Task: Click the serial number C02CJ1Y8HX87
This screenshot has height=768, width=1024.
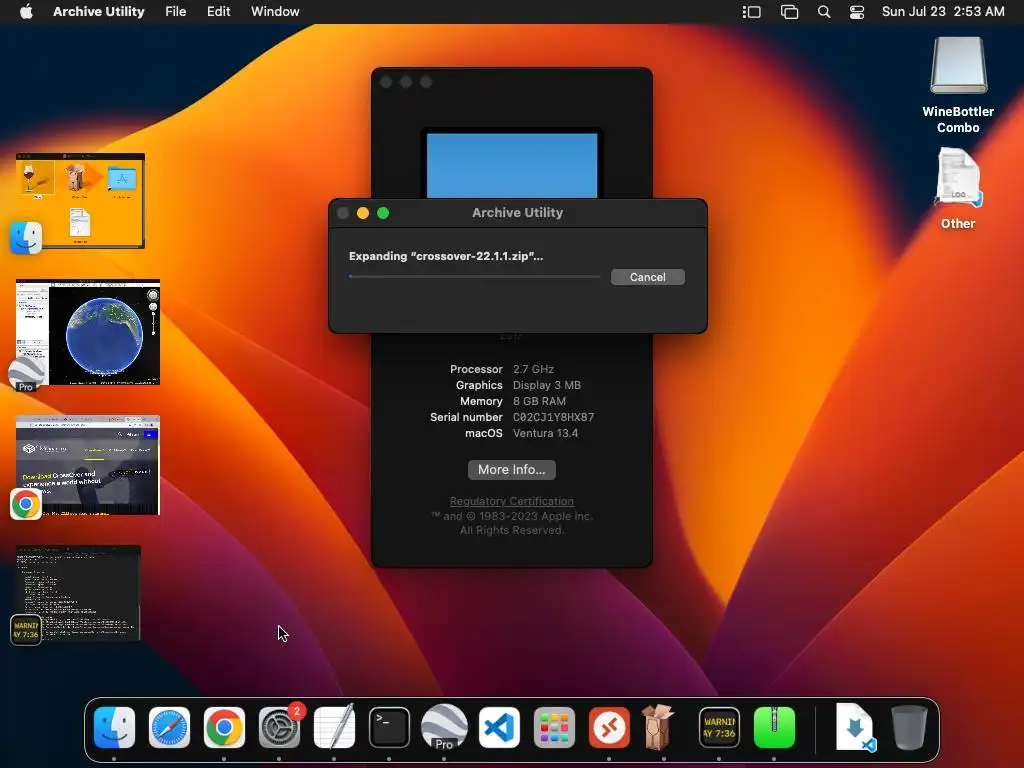Action: 553,417
